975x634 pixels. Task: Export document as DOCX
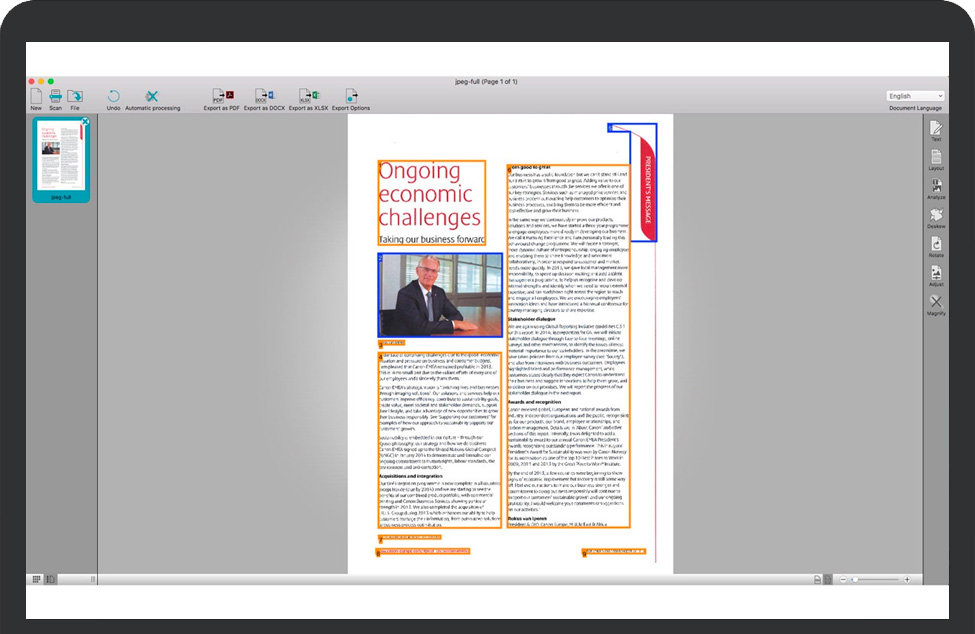[266, 96]
